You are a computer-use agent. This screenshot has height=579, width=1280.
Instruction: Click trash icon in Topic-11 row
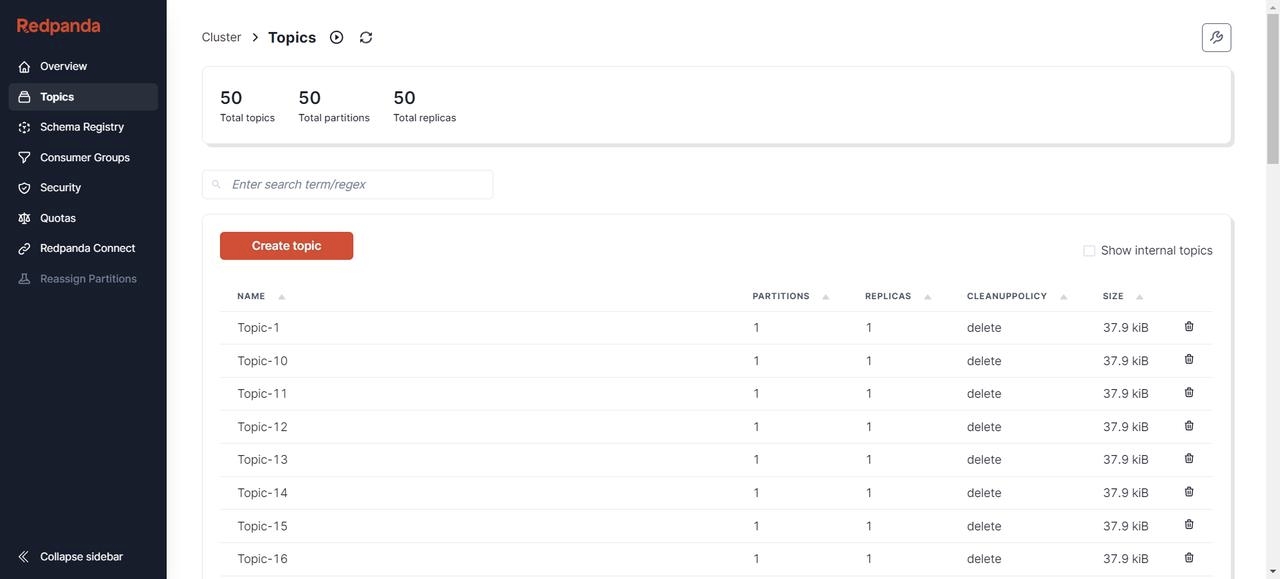tap(1189, 393)
